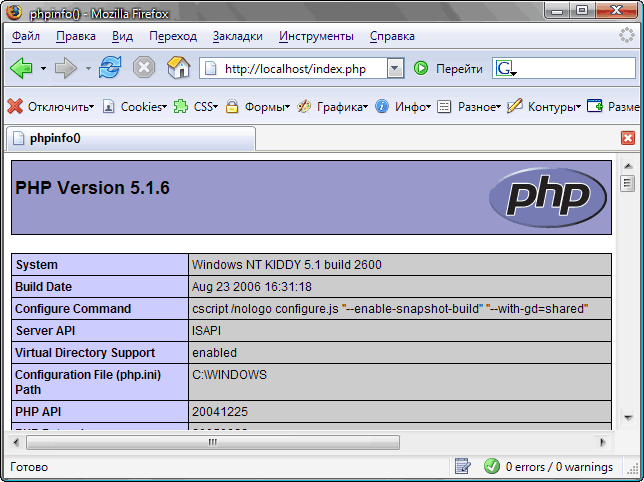Click the Разное list icon
The image size is (644, 482).
click(x=444, y=107)
